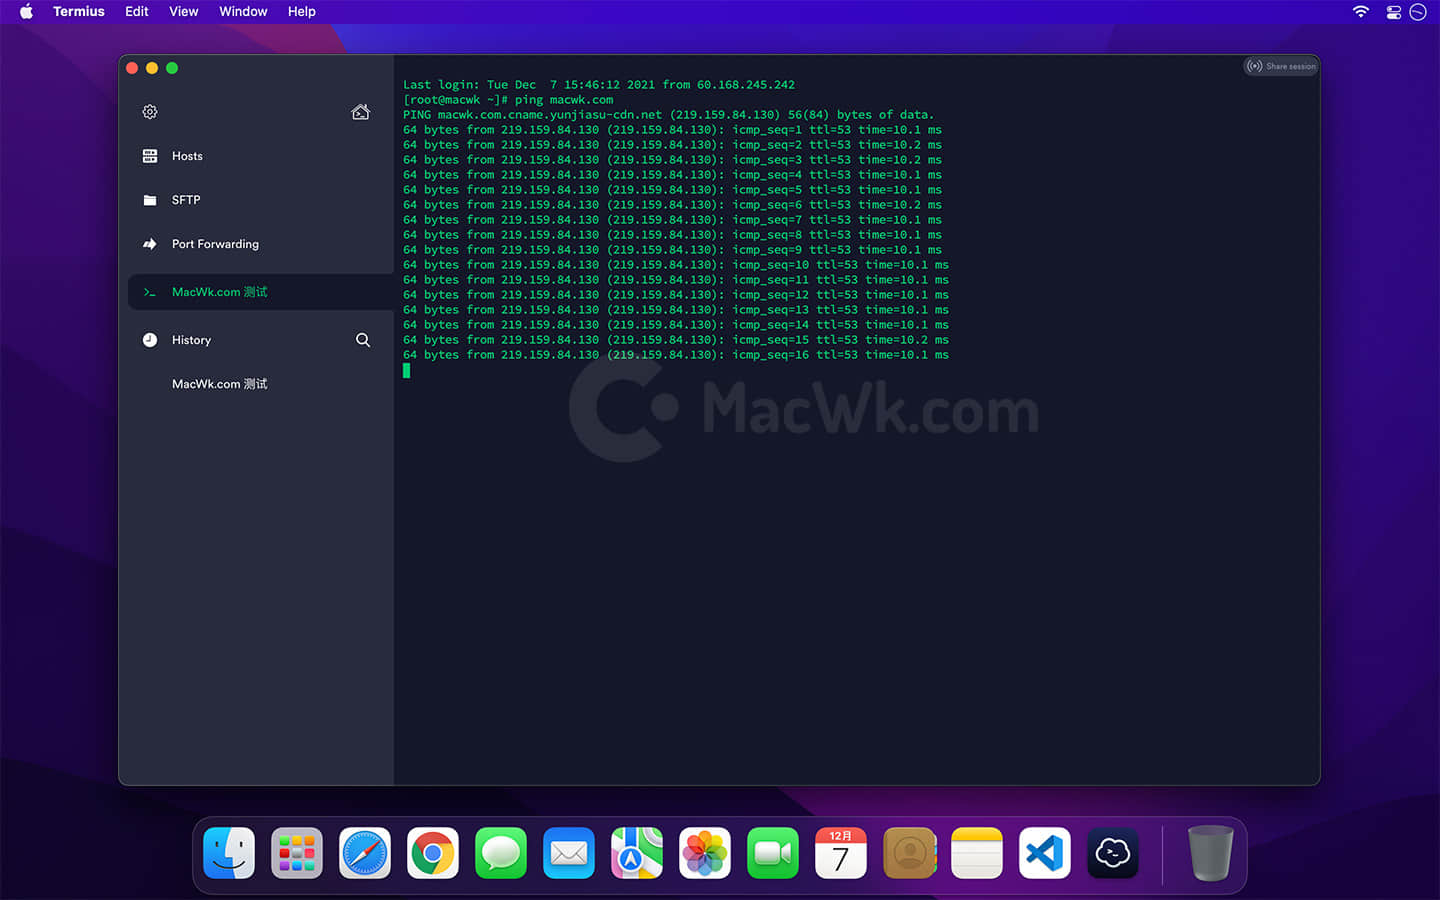Open Calendar from the Dock
Screen dimensions: 1440x900
(841, 853)
